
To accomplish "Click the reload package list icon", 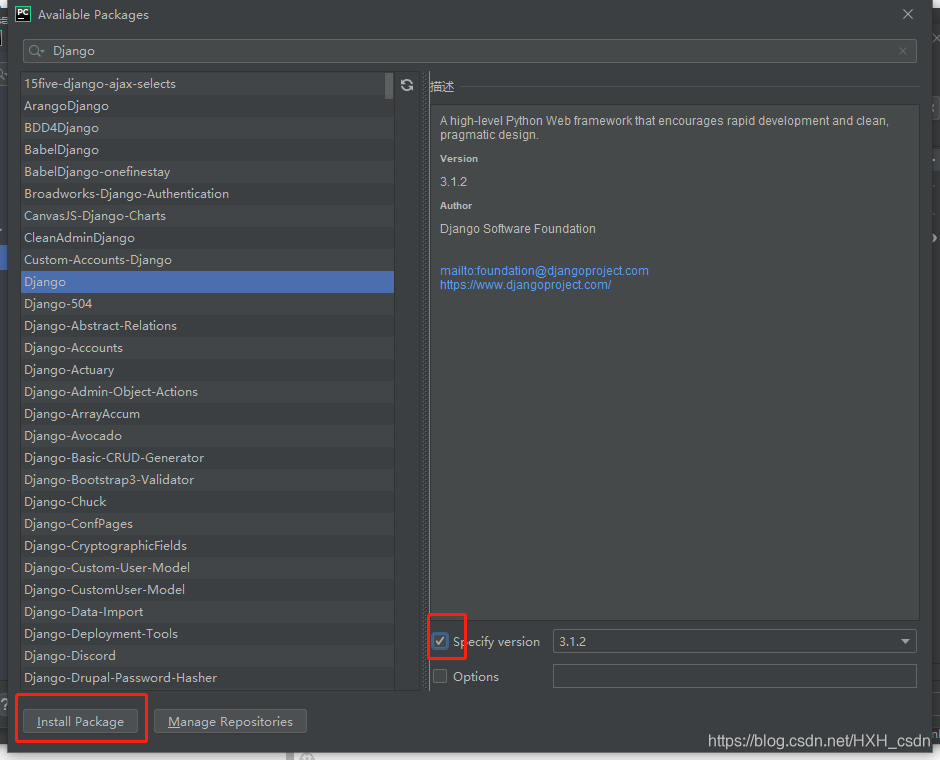I will tap(407, 85).
